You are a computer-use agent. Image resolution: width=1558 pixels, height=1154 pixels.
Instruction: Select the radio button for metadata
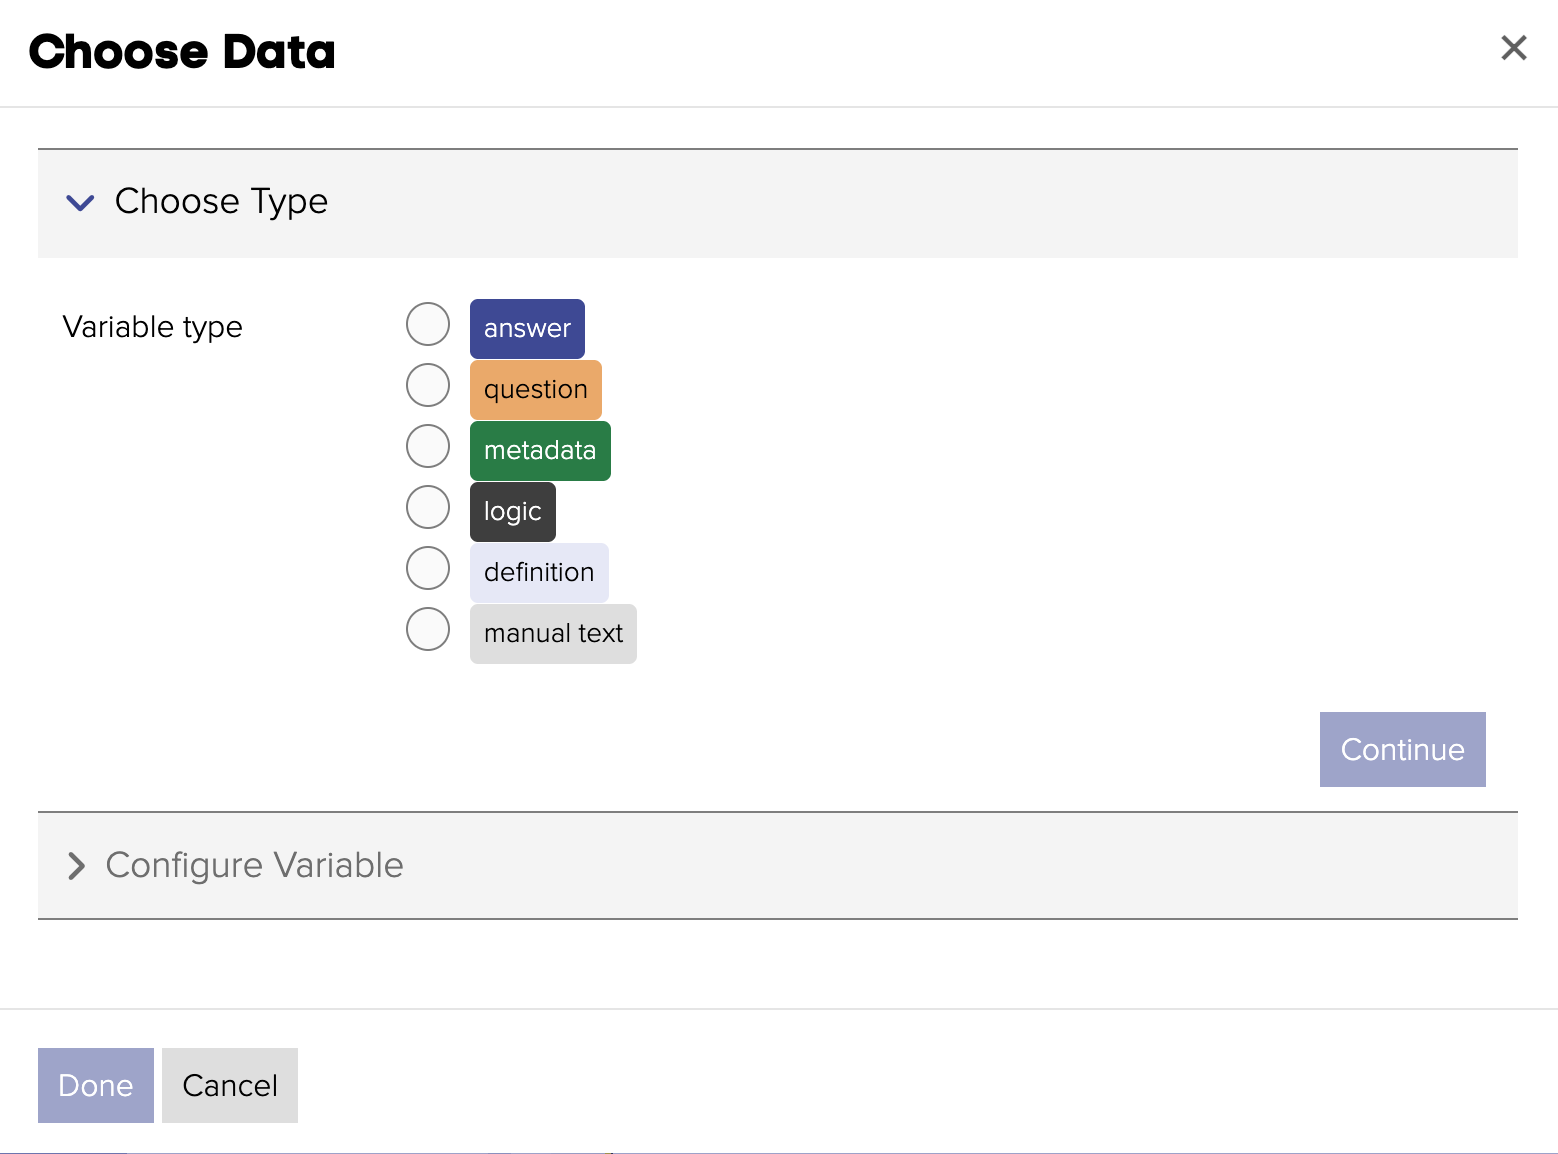pyautogui.click(x=428, y=446)
